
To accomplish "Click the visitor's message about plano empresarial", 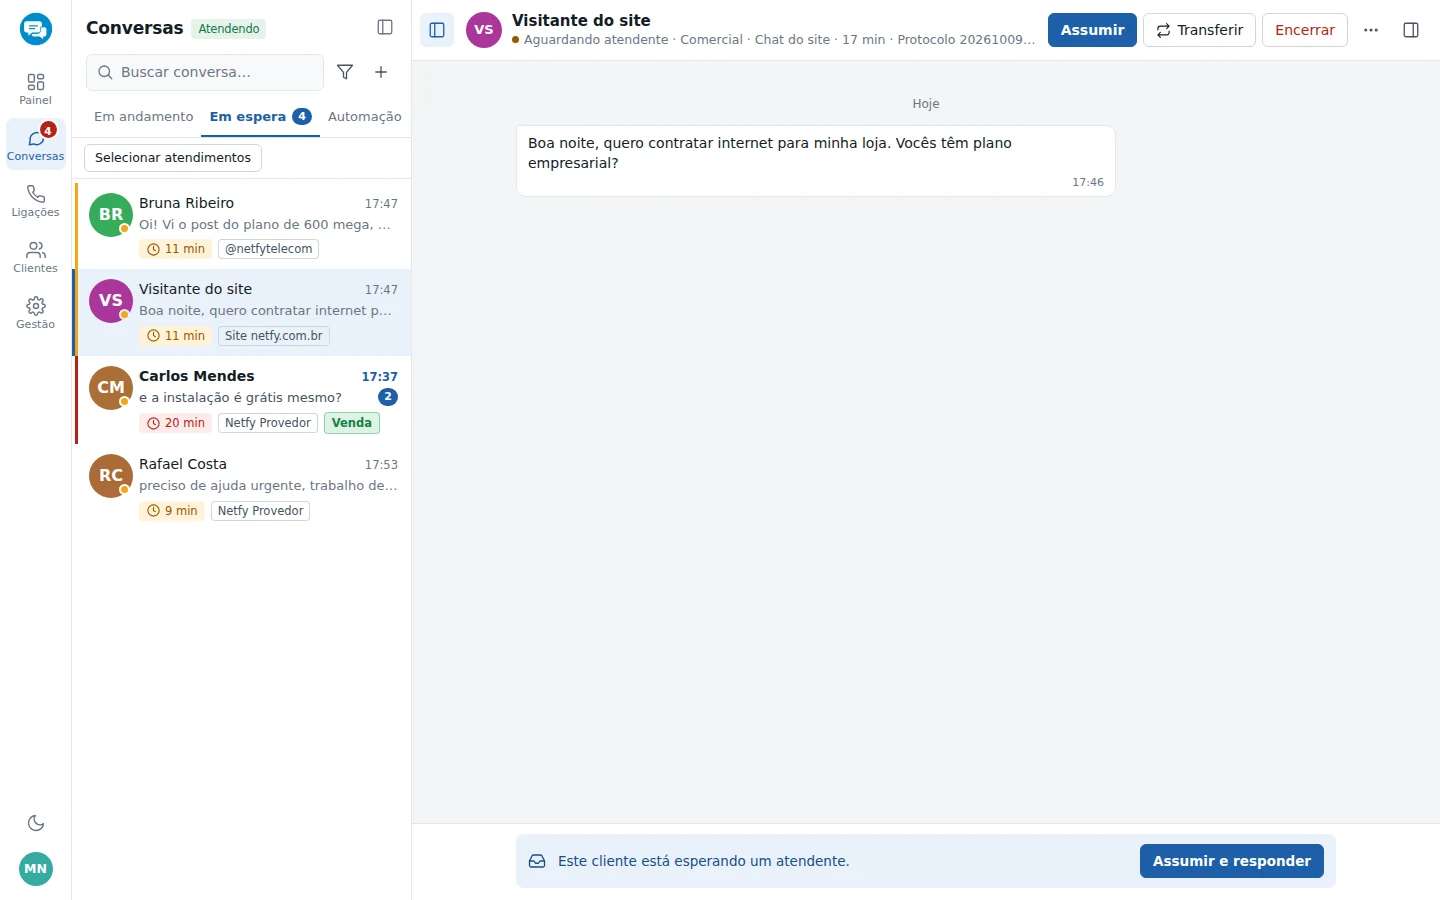I will [x=816, y=161].
